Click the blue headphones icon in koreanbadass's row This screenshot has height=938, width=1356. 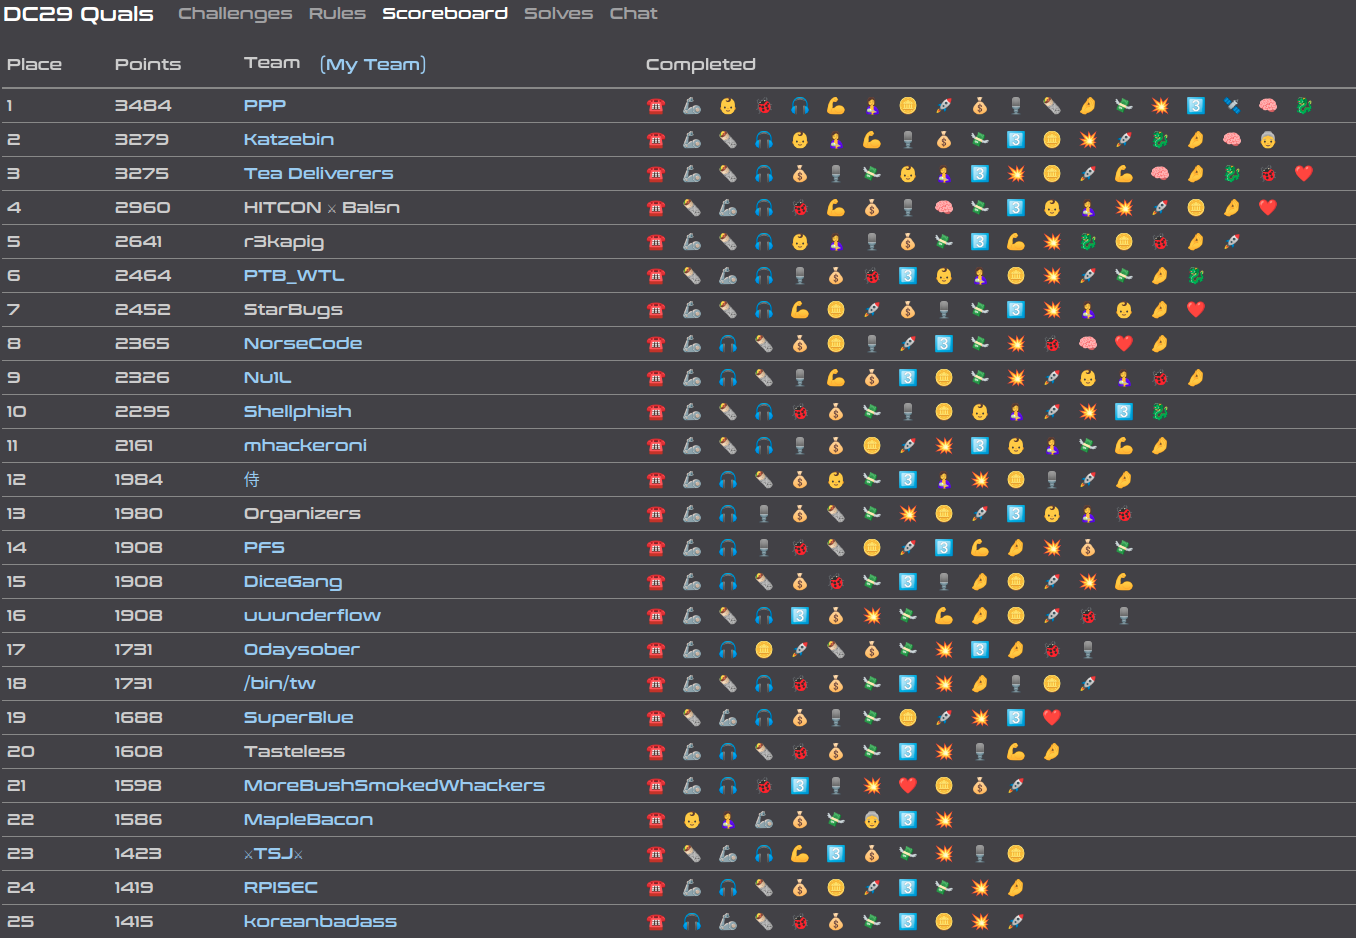click(x=692, y=922)
